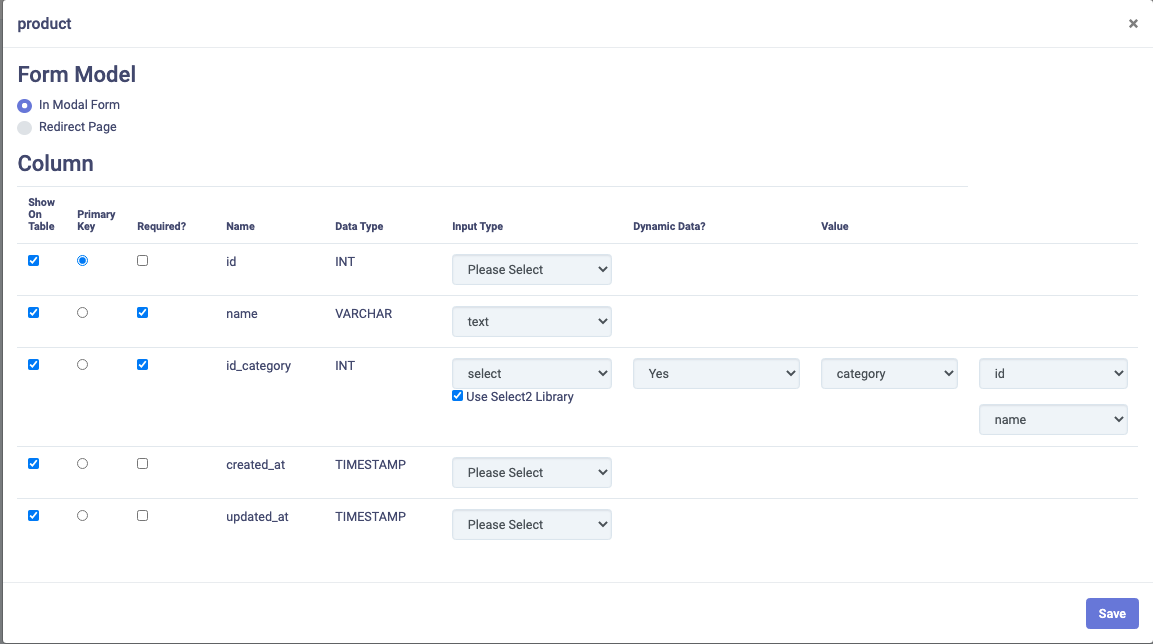Uncheck Show On Table for updated_at

click(x=33, y=514)
